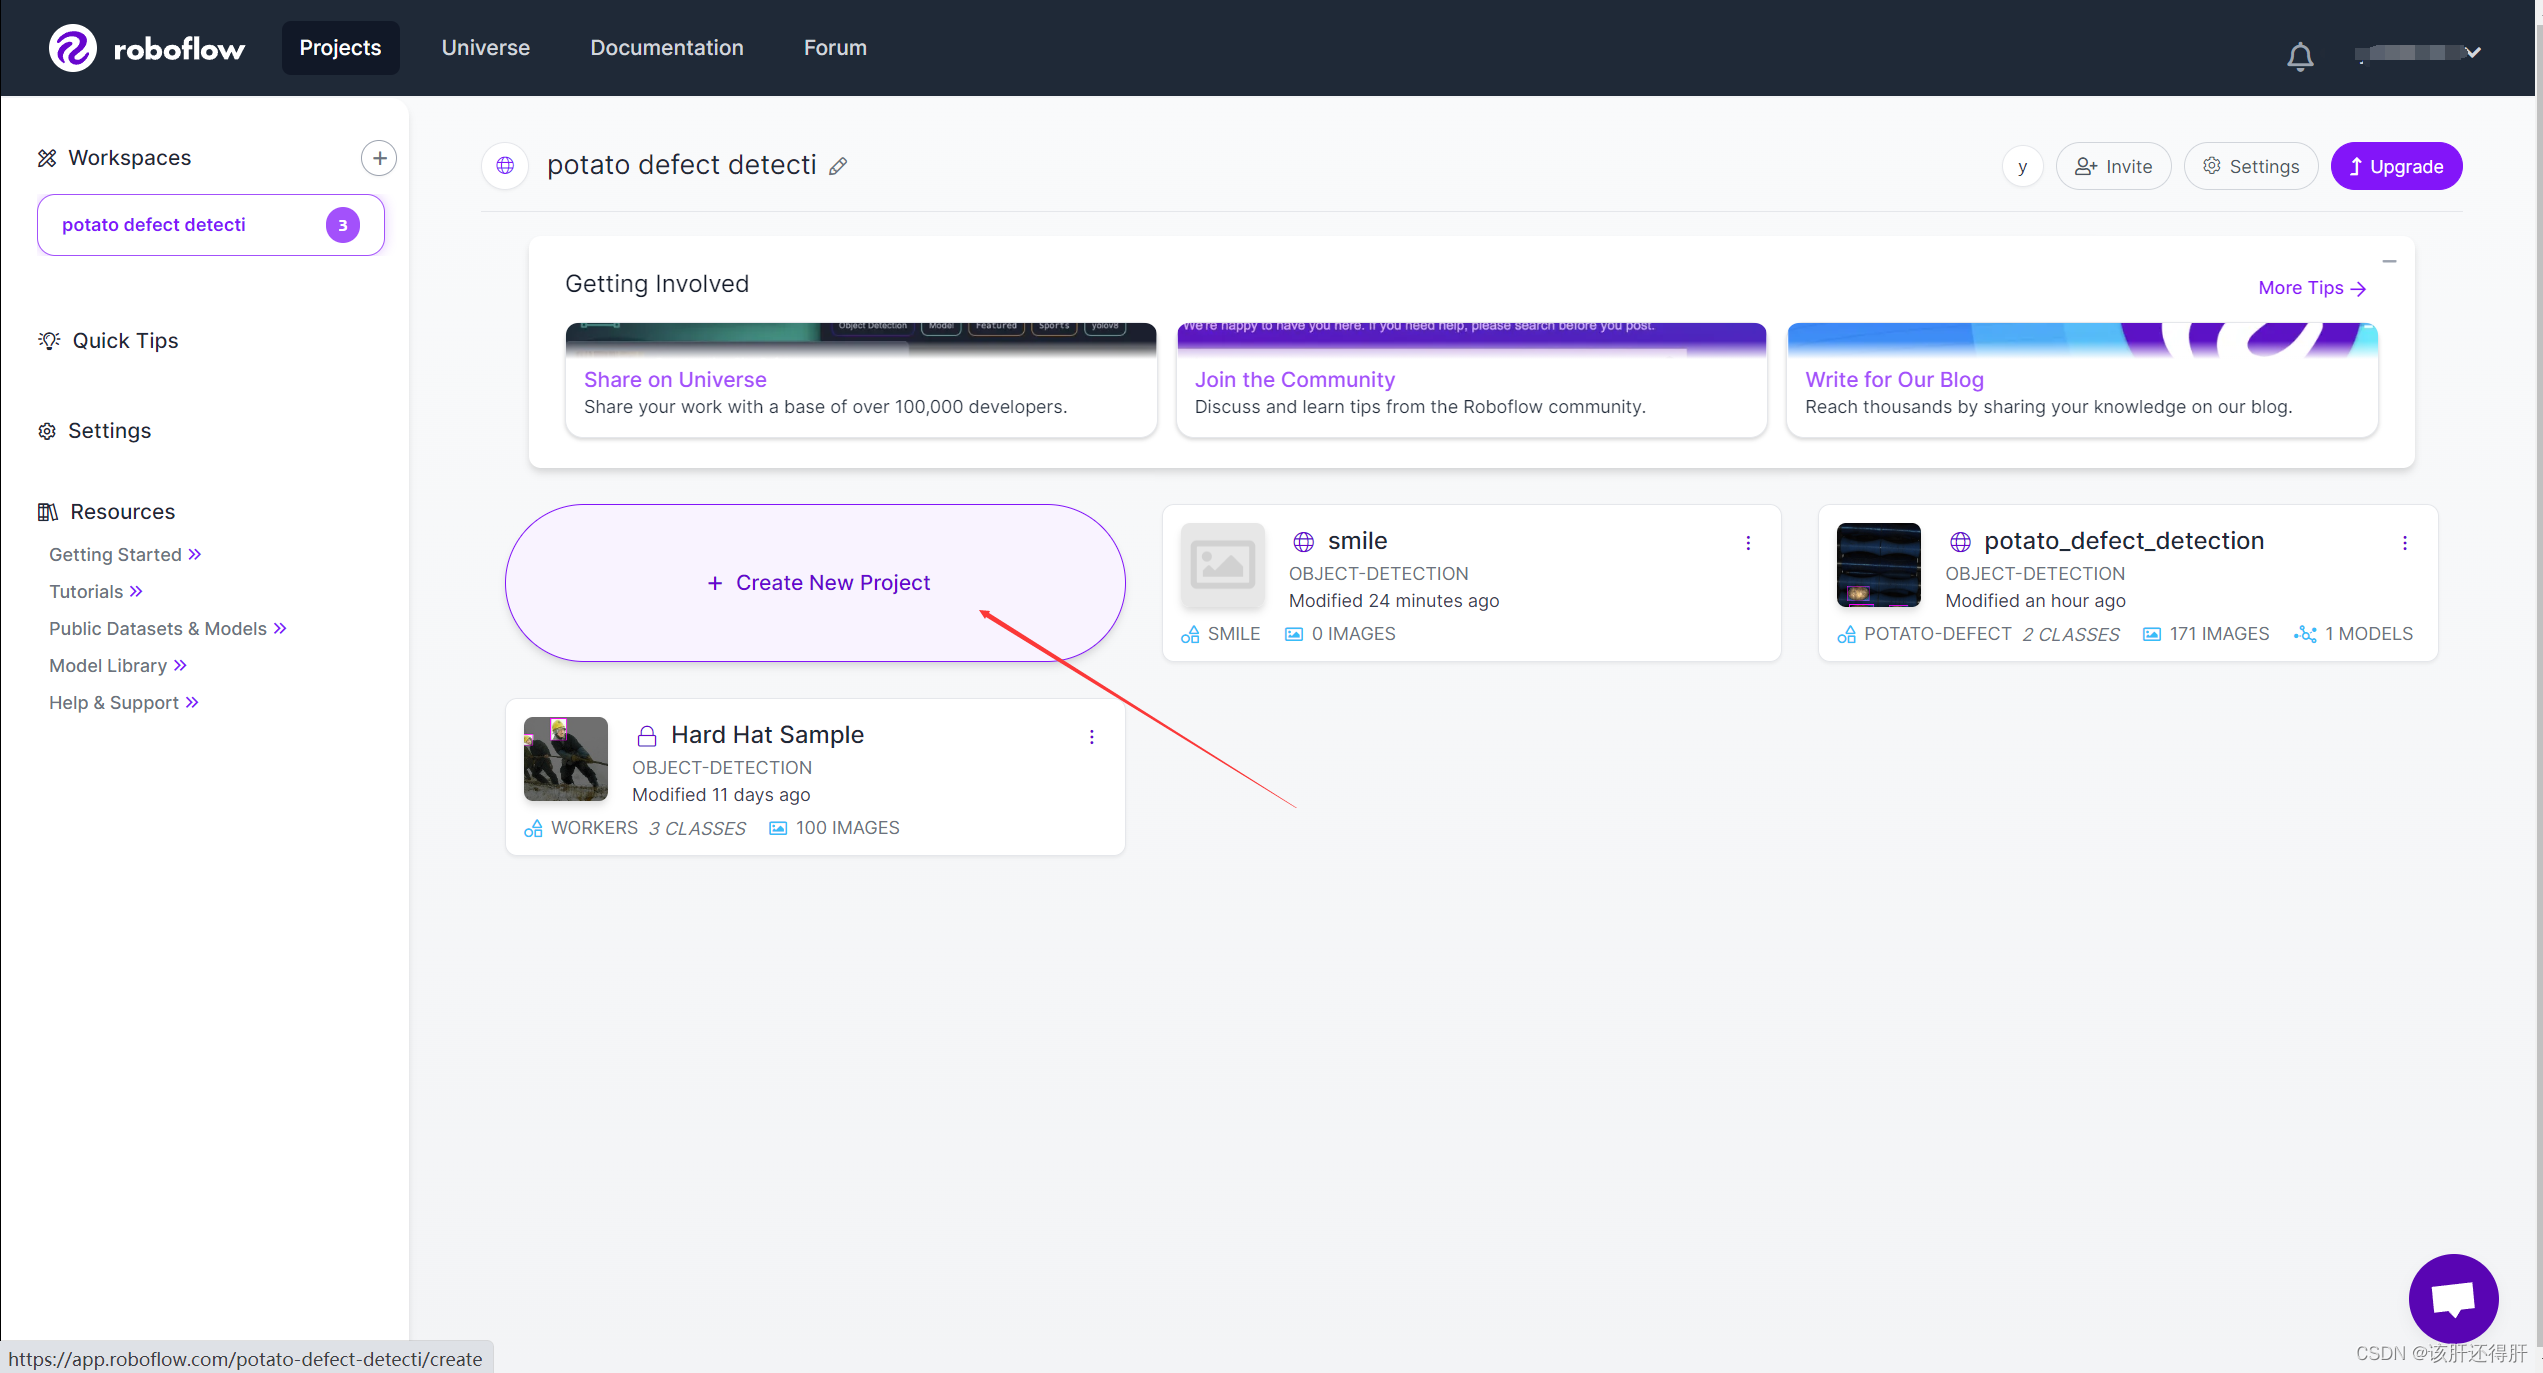Expand the Getting Started resource link
The image size is (2543, 1373).
tap(125, 555)
